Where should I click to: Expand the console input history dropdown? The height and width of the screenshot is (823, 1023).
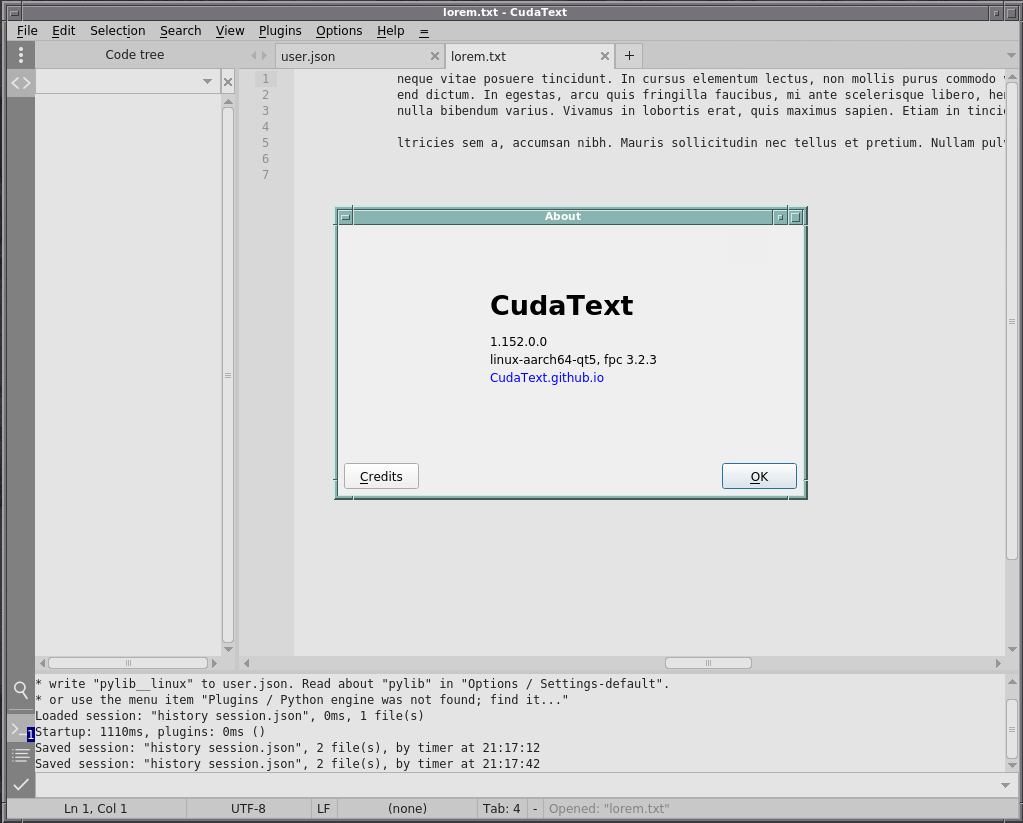[1006, 785]
